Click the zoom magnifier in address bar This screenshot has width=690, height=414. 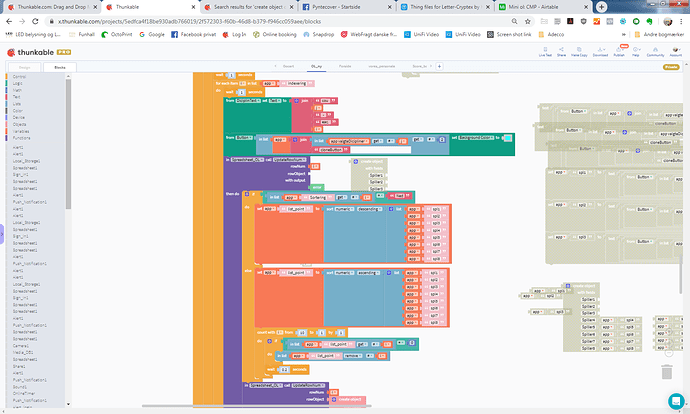coord(514,21)
